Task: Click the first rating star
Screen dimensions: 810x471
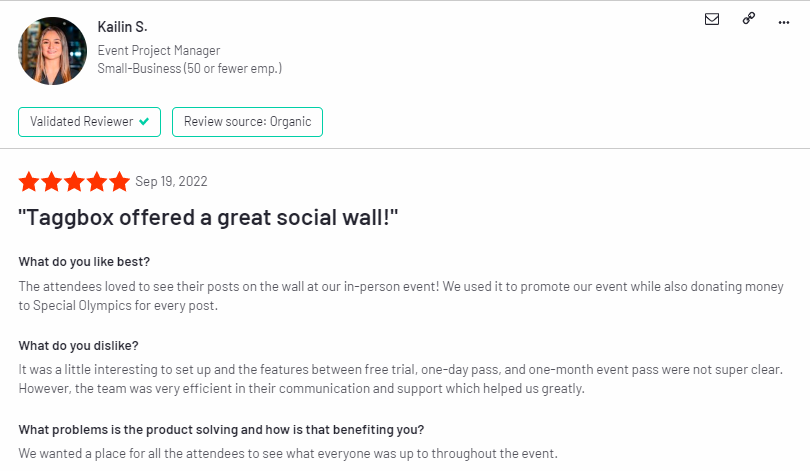Action: (29, 181)
